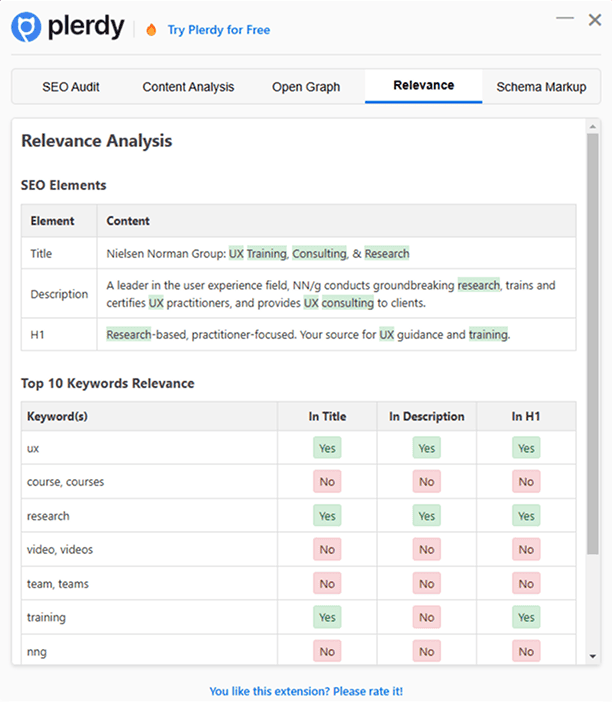Select the Relevance tab

click(424, 86)
